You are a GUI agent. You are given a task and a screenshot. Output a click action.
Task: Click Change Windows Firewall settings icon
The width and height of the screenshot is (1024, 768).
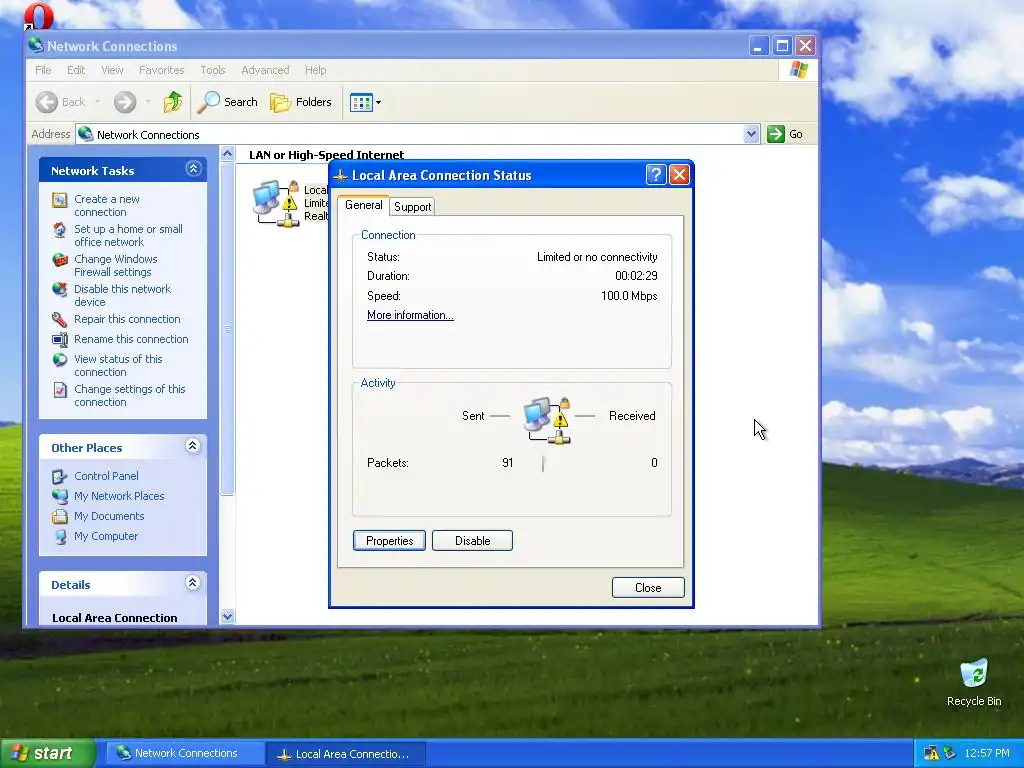click(59, 260)
